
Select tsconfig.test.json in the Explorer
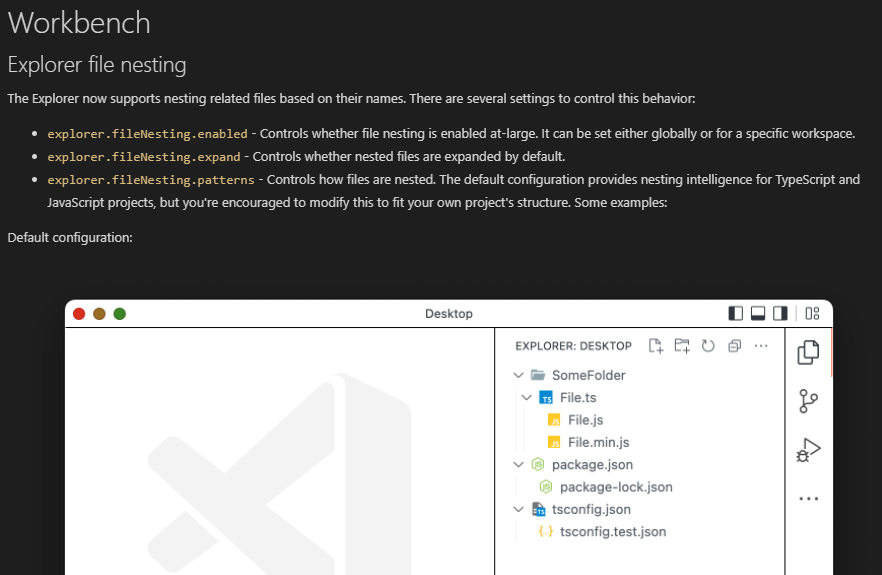640,532
